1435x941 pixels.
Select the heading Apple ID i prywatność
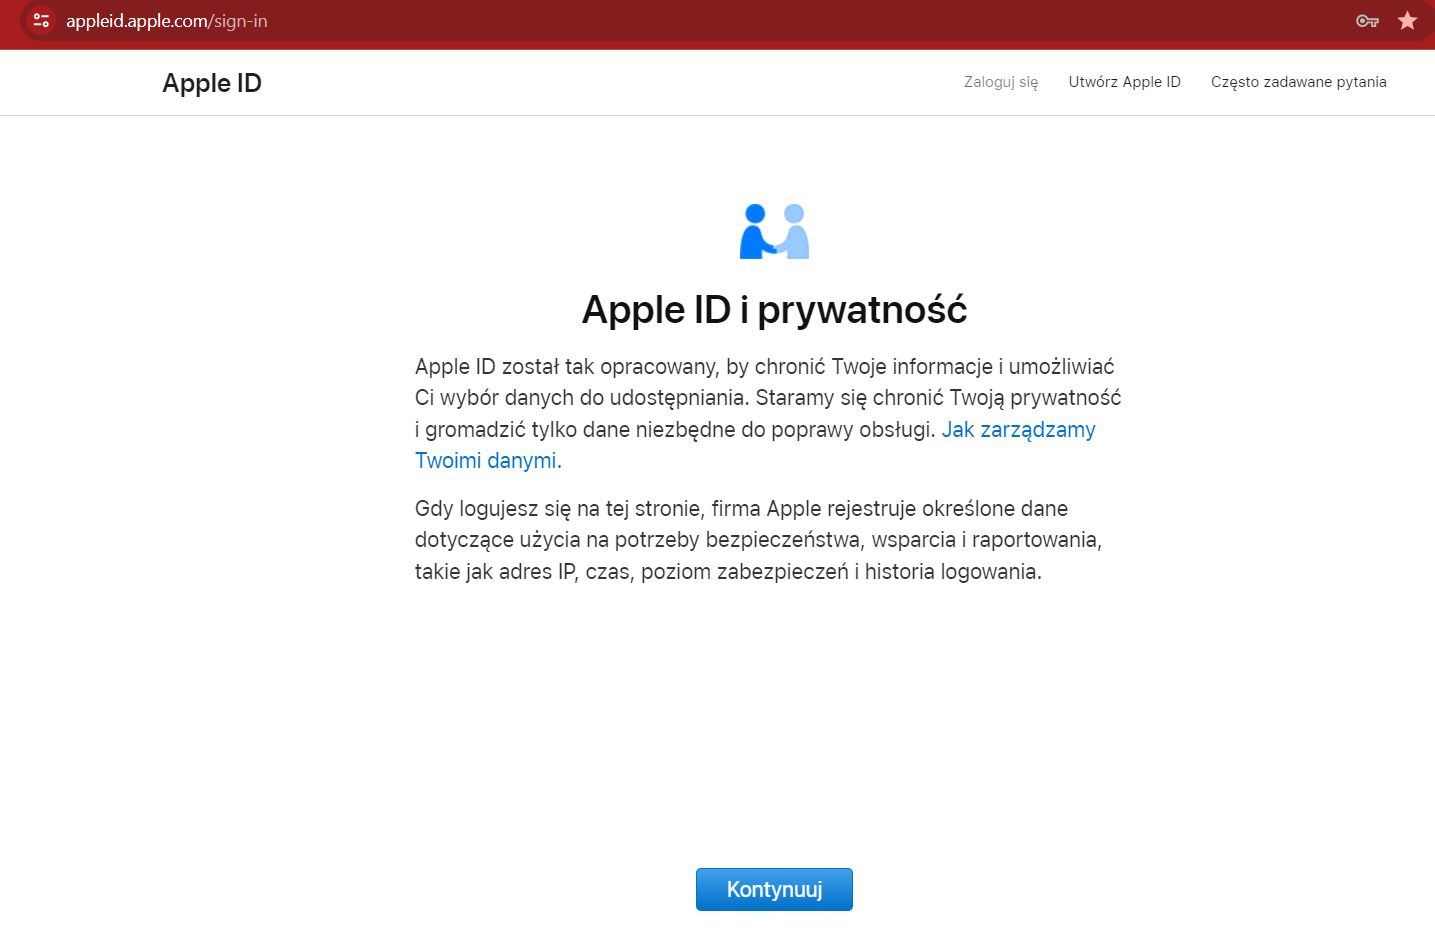pos(774,310)
